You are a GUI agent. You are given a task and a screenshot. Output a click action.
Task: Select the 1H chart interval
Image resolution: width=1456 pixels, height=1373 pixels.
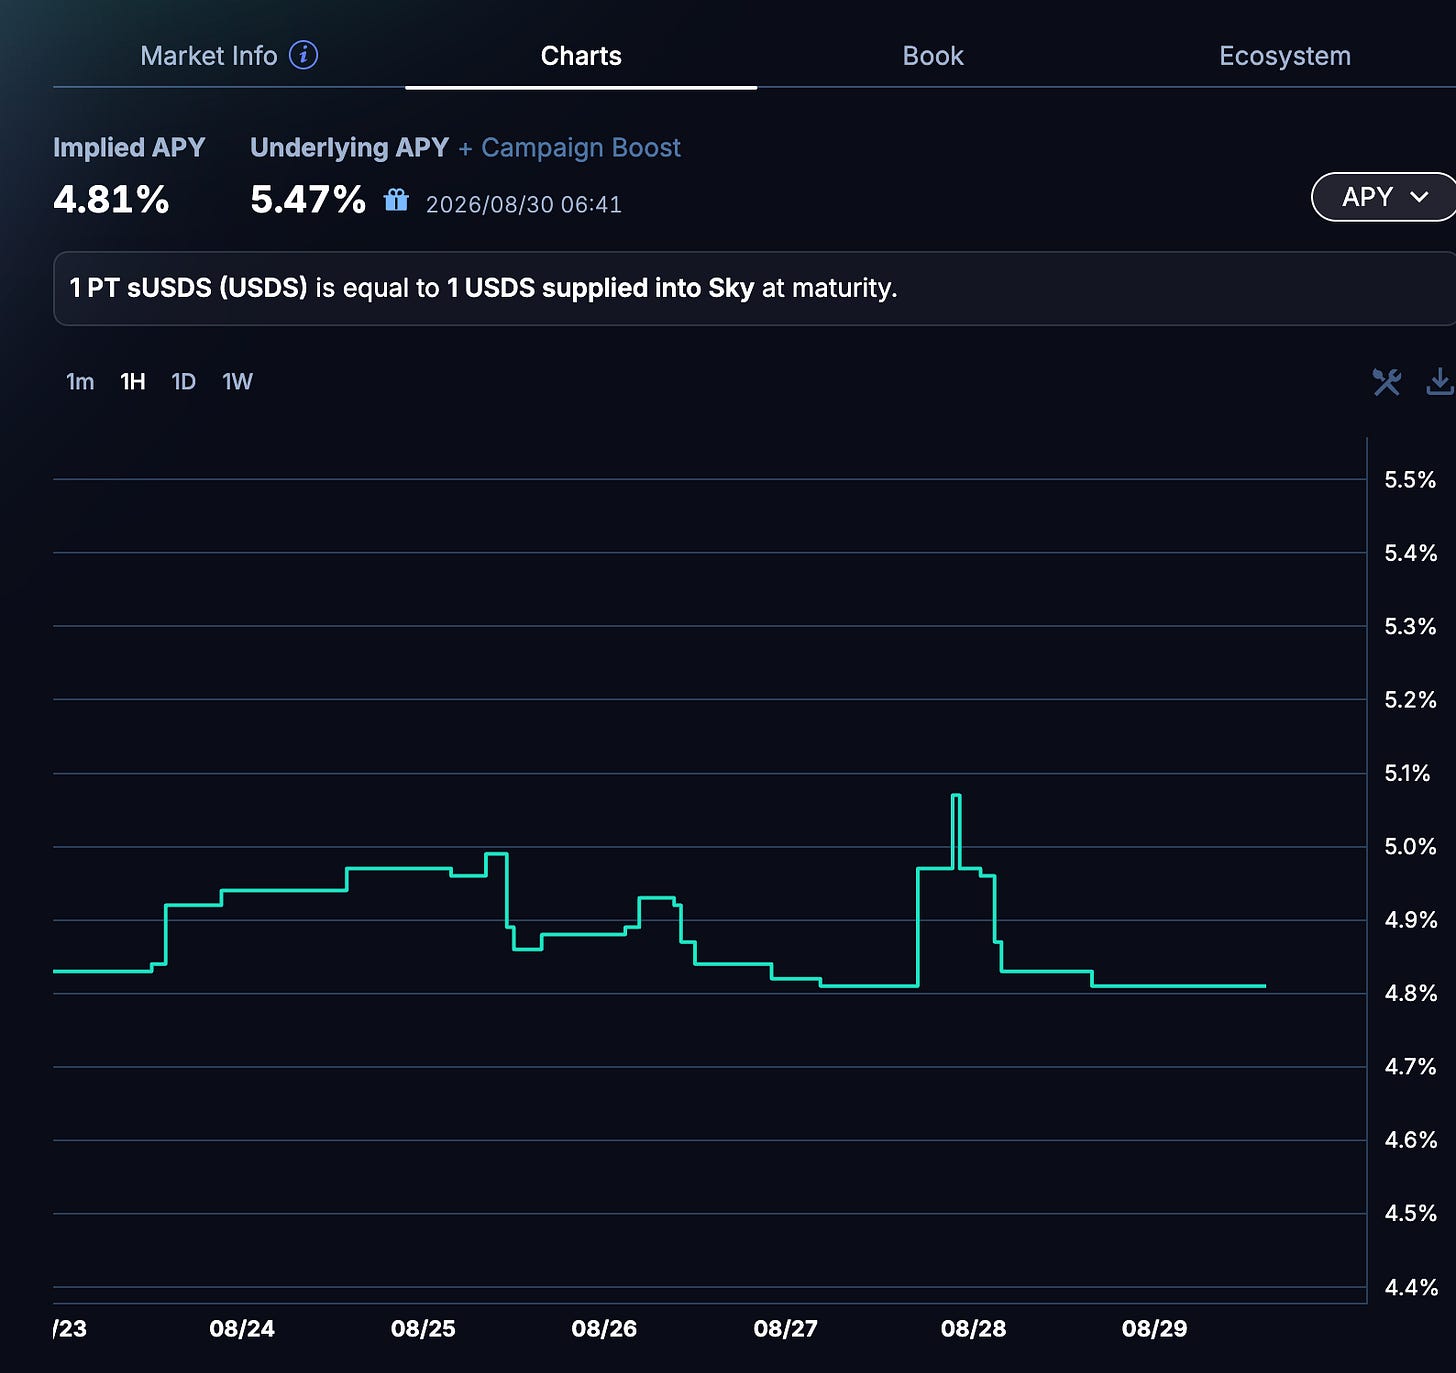(133, 382)
